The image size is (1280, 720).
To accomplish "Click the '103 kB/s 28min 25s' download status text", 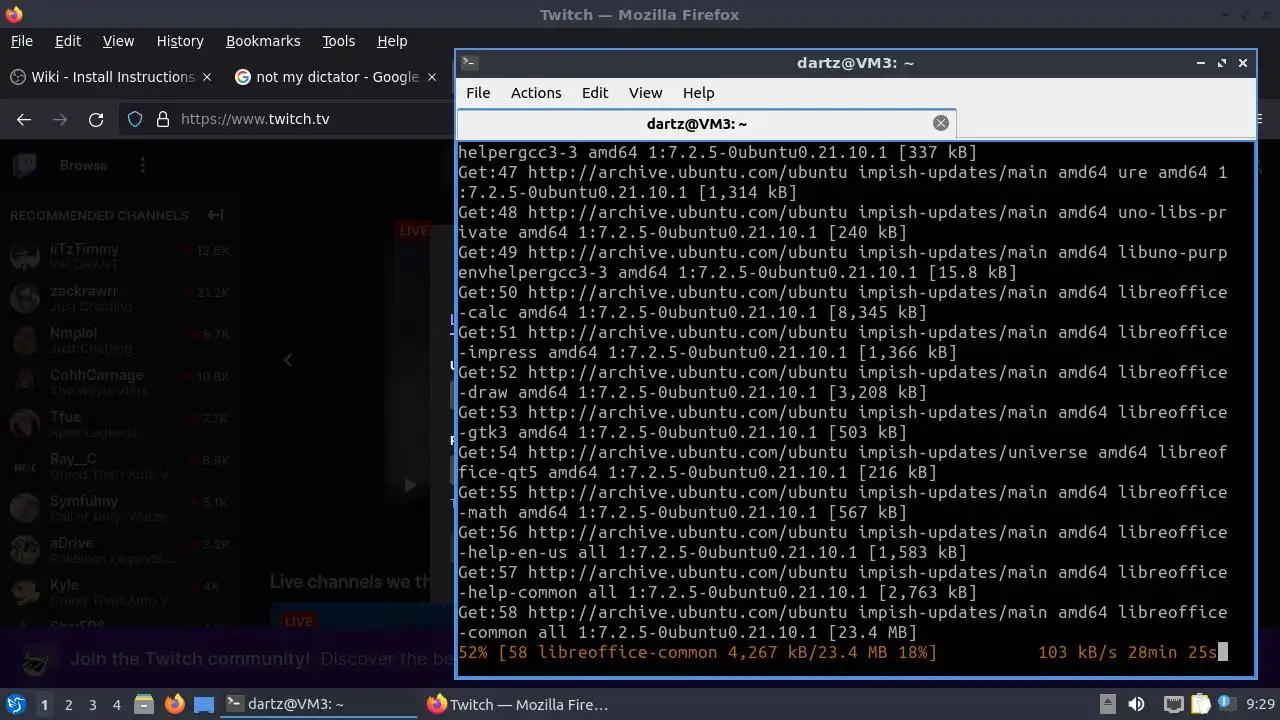I will [1127, 652].
